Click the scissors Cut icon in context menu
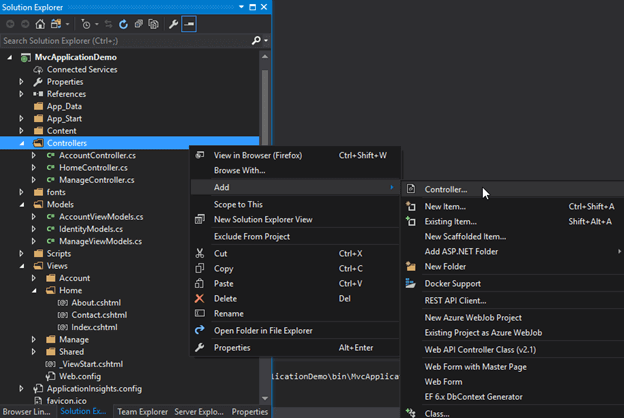624x418 pixels. click(x=199, y=254)
